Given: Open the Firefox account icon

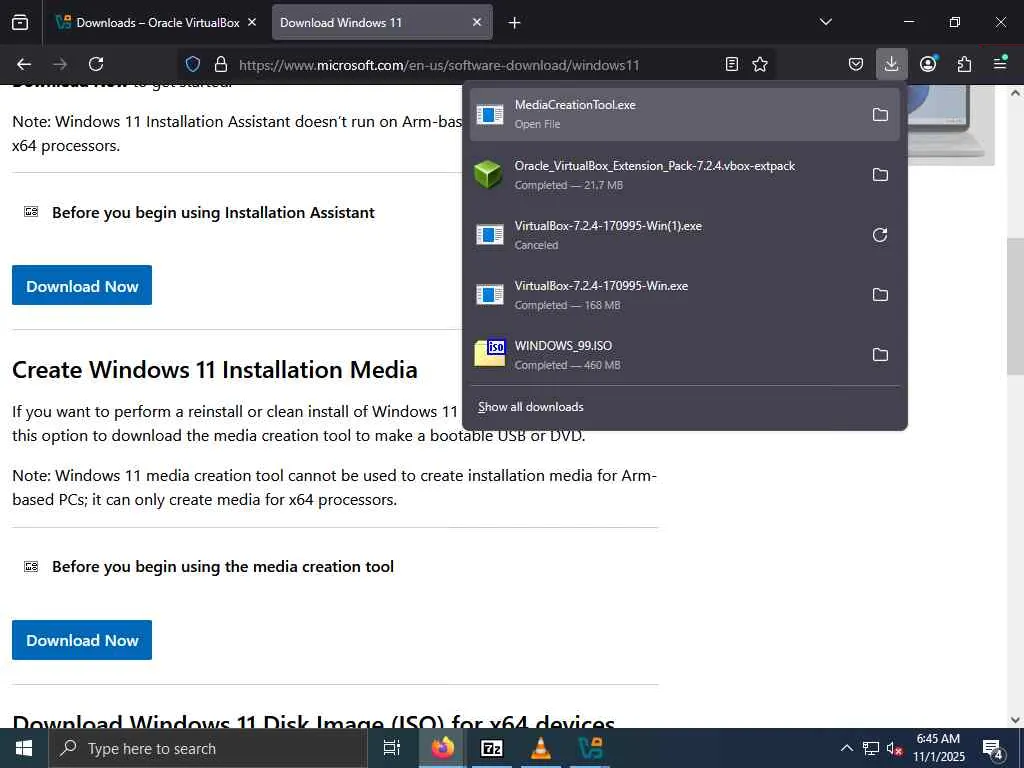Looking at the screenshot, I should 928,64.
